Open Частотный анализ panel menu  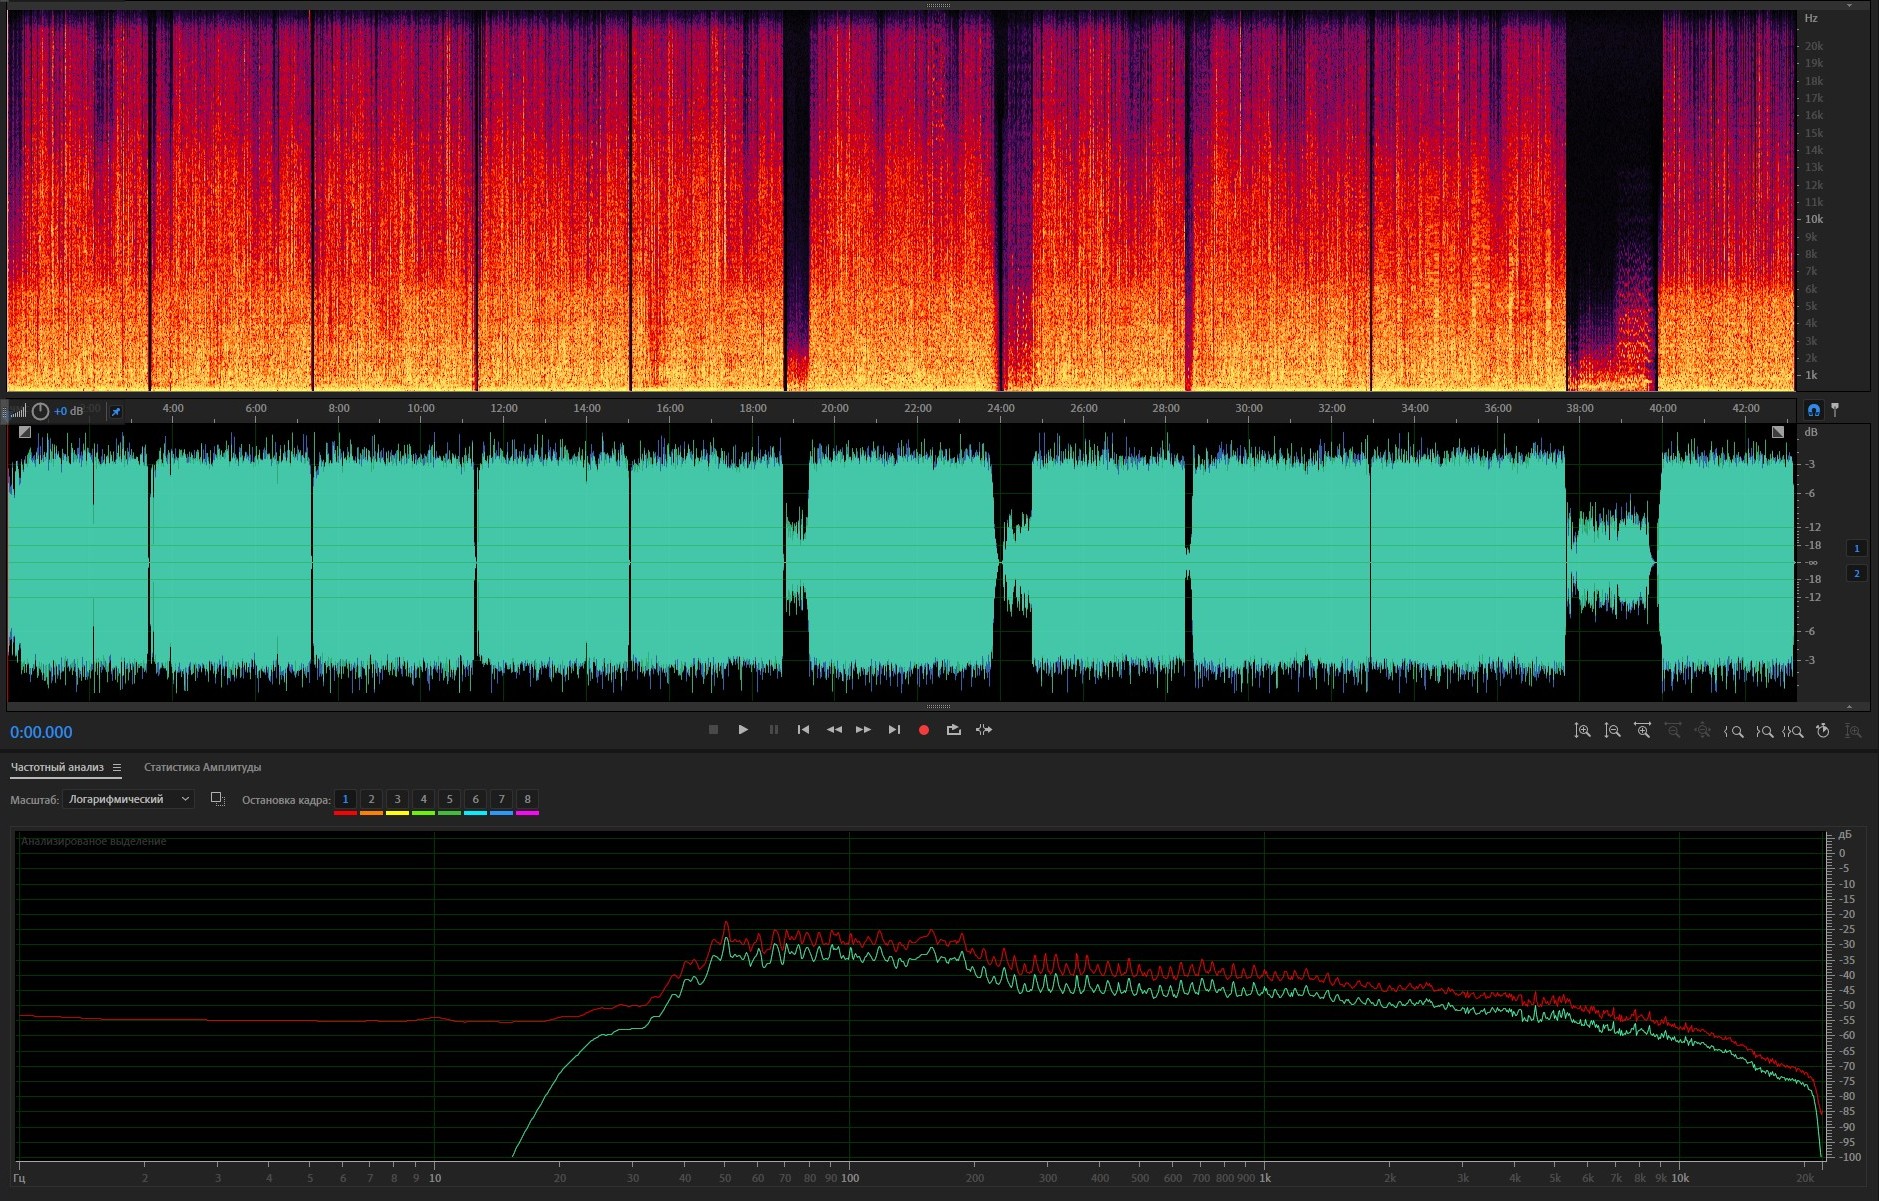pyautogui.click(x=117, y=768)
